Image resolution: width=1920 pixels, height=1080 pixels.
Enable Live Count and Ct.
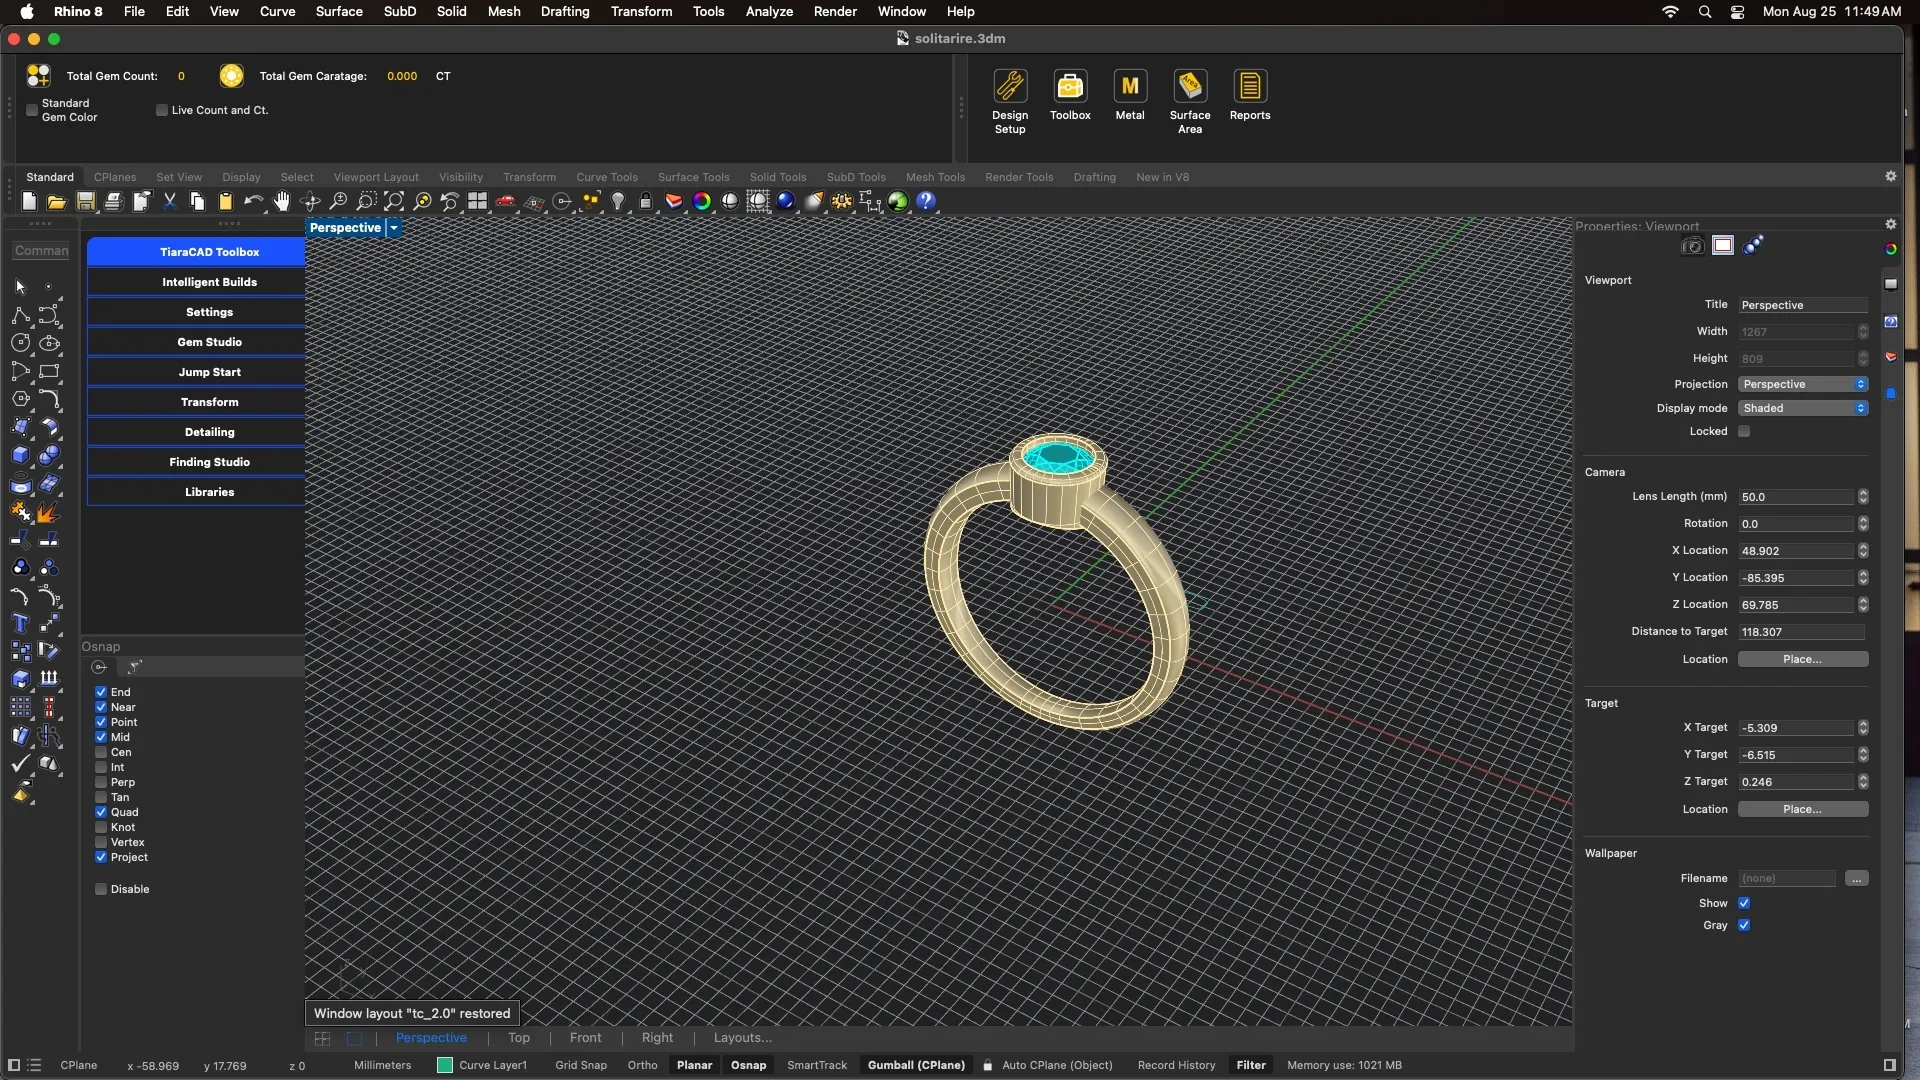[161, 110]
